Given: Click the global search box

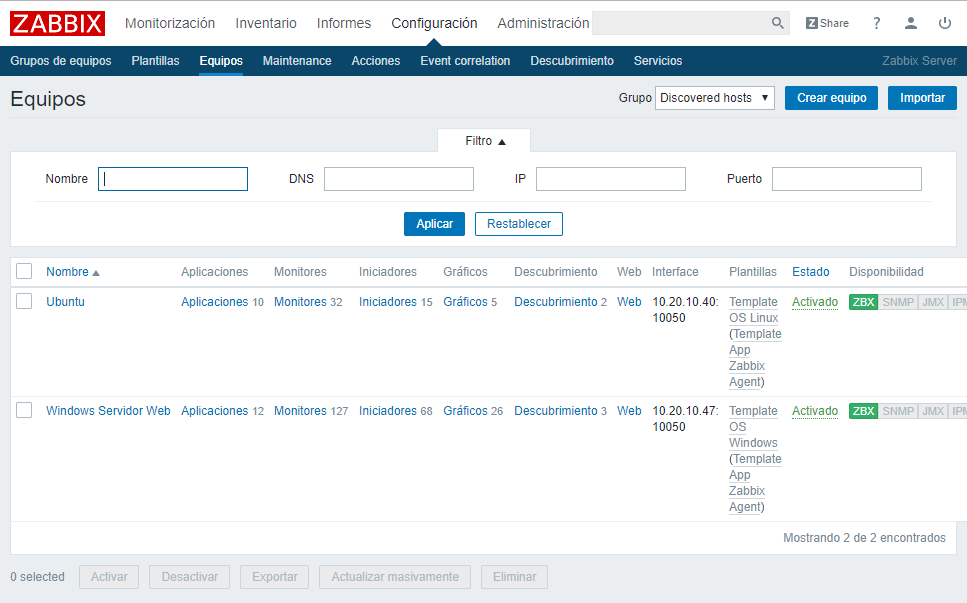Looking at the screenshot, I should tap(681, 23).
